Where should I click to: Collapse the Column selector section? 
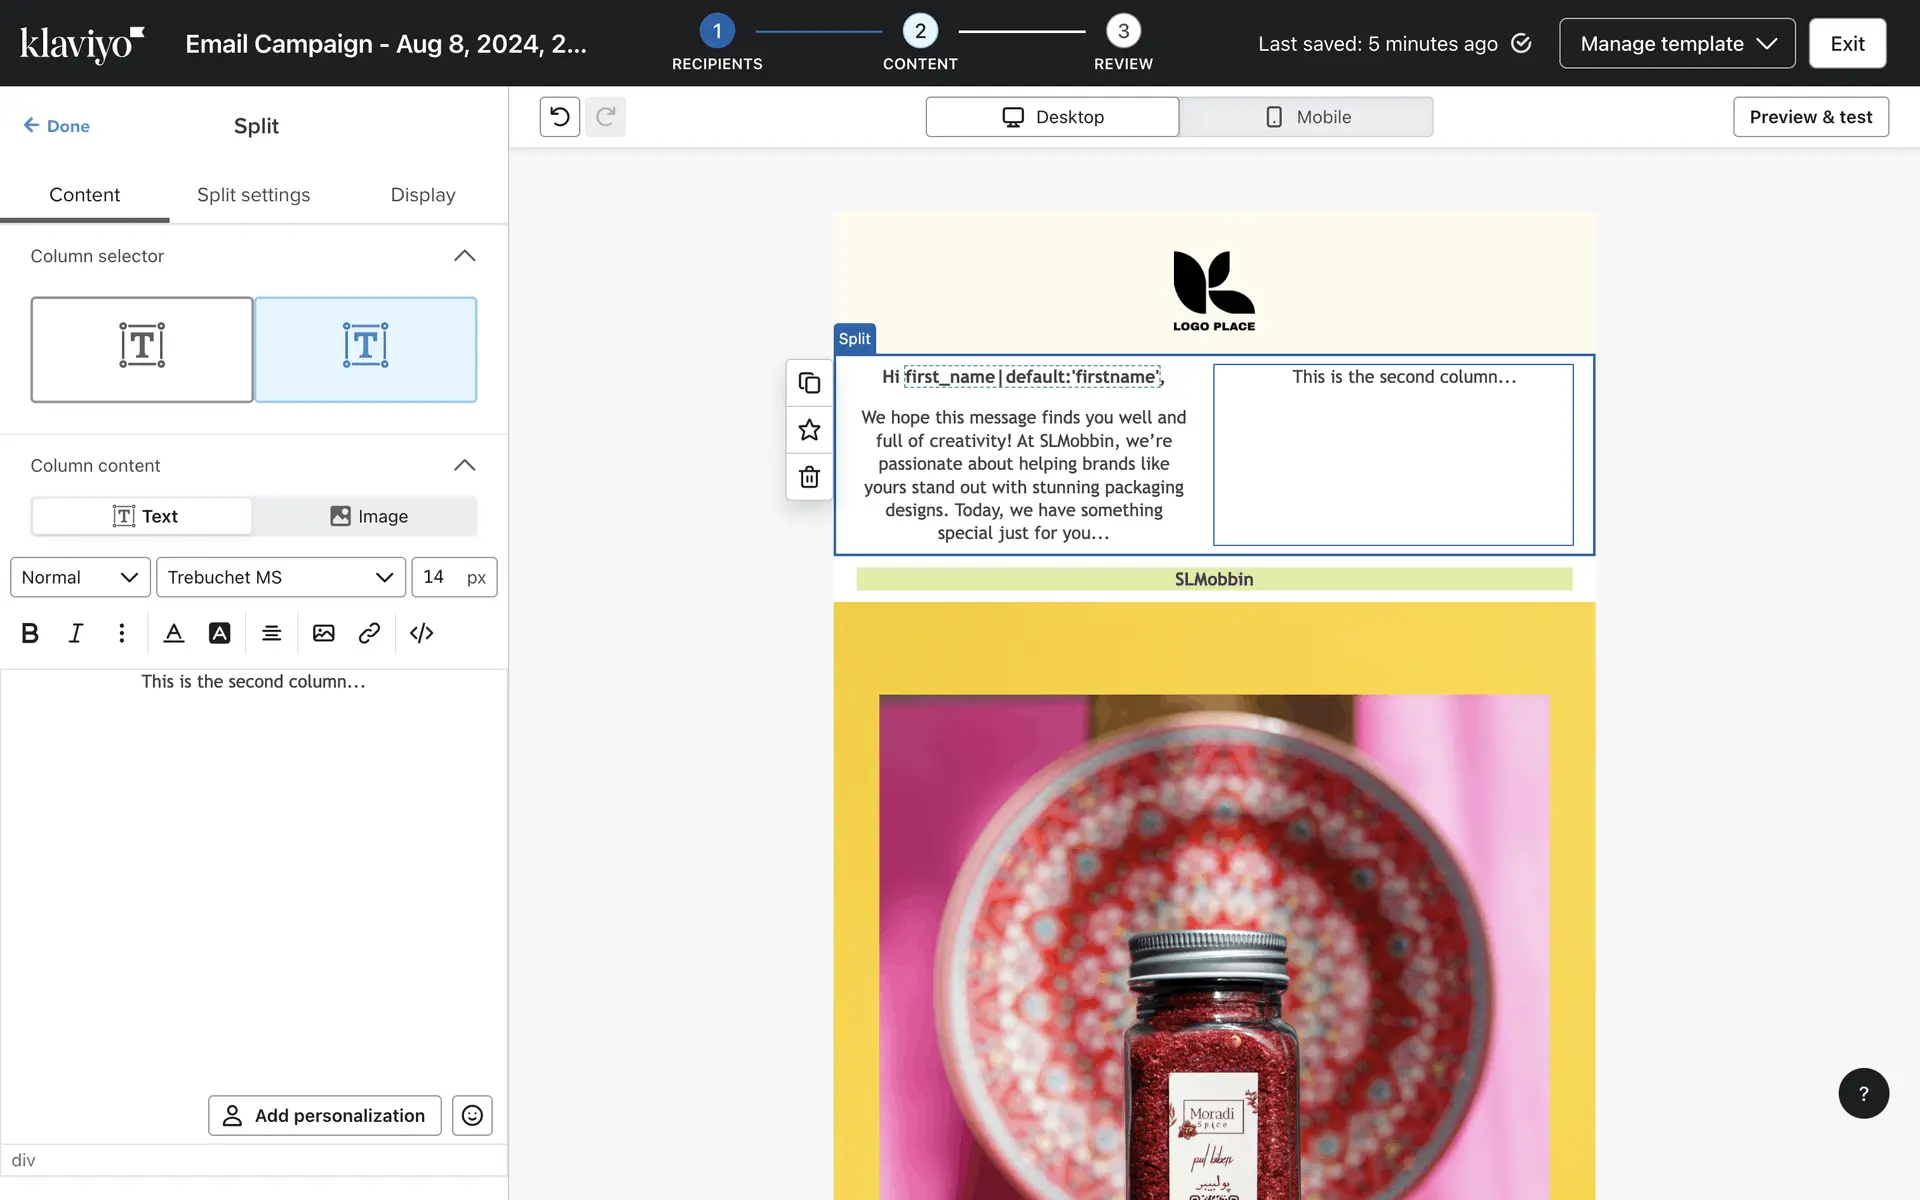click(464, 256)
